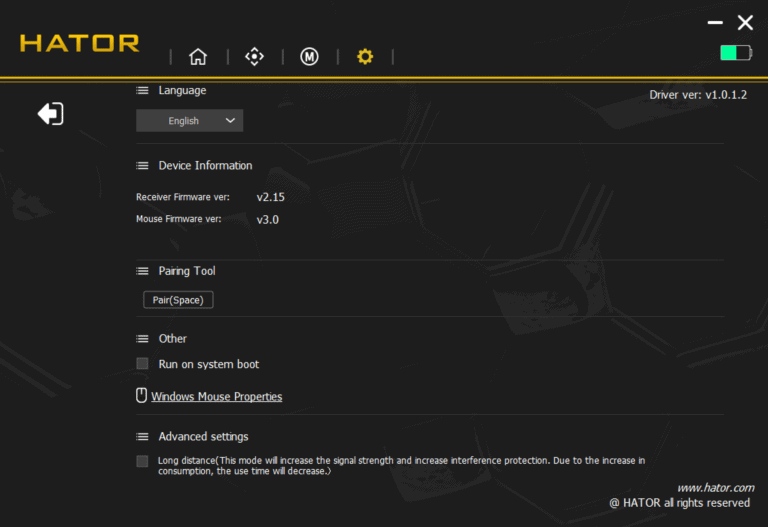This screenshot has width=768, height=527.
Task: Click the Language section header
Action: coord(182,90)
